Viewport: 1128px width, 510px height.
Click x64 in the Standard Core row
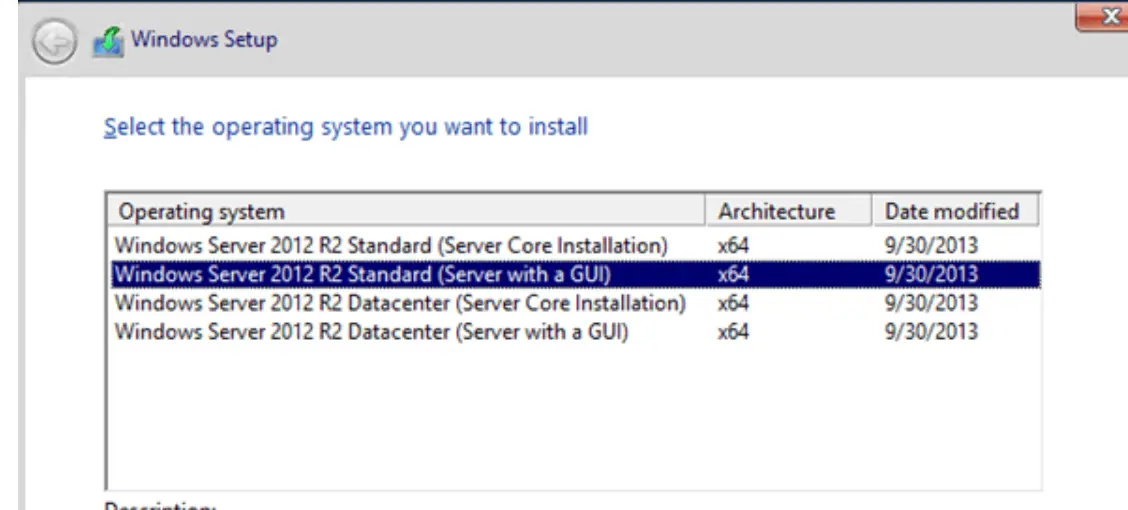tap(733, 244)
